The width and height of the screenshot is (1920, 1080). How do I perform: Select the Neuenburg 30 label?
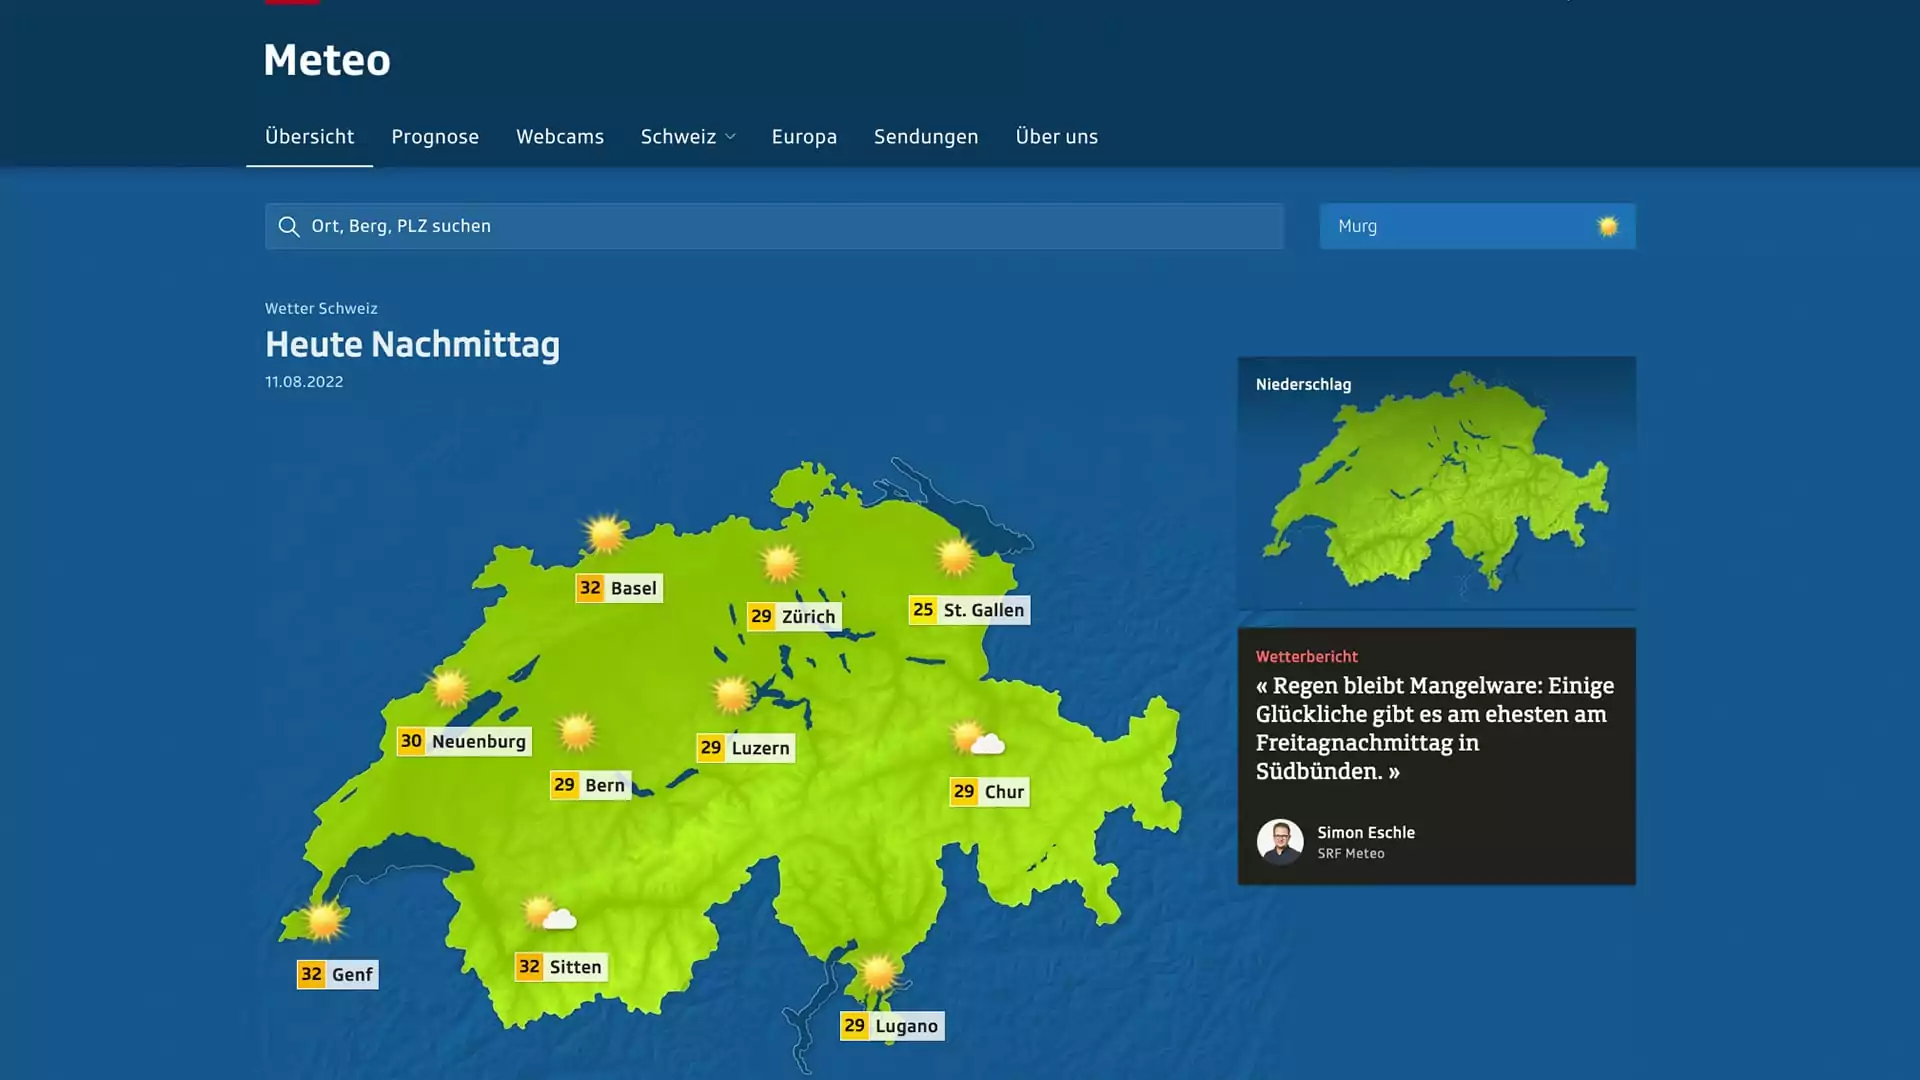(464, 741)
